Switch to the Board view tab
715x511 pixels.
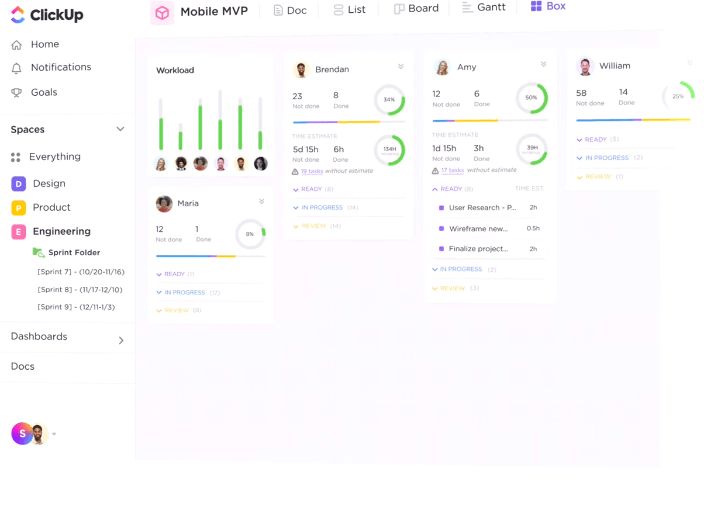(x=416, y=9)
